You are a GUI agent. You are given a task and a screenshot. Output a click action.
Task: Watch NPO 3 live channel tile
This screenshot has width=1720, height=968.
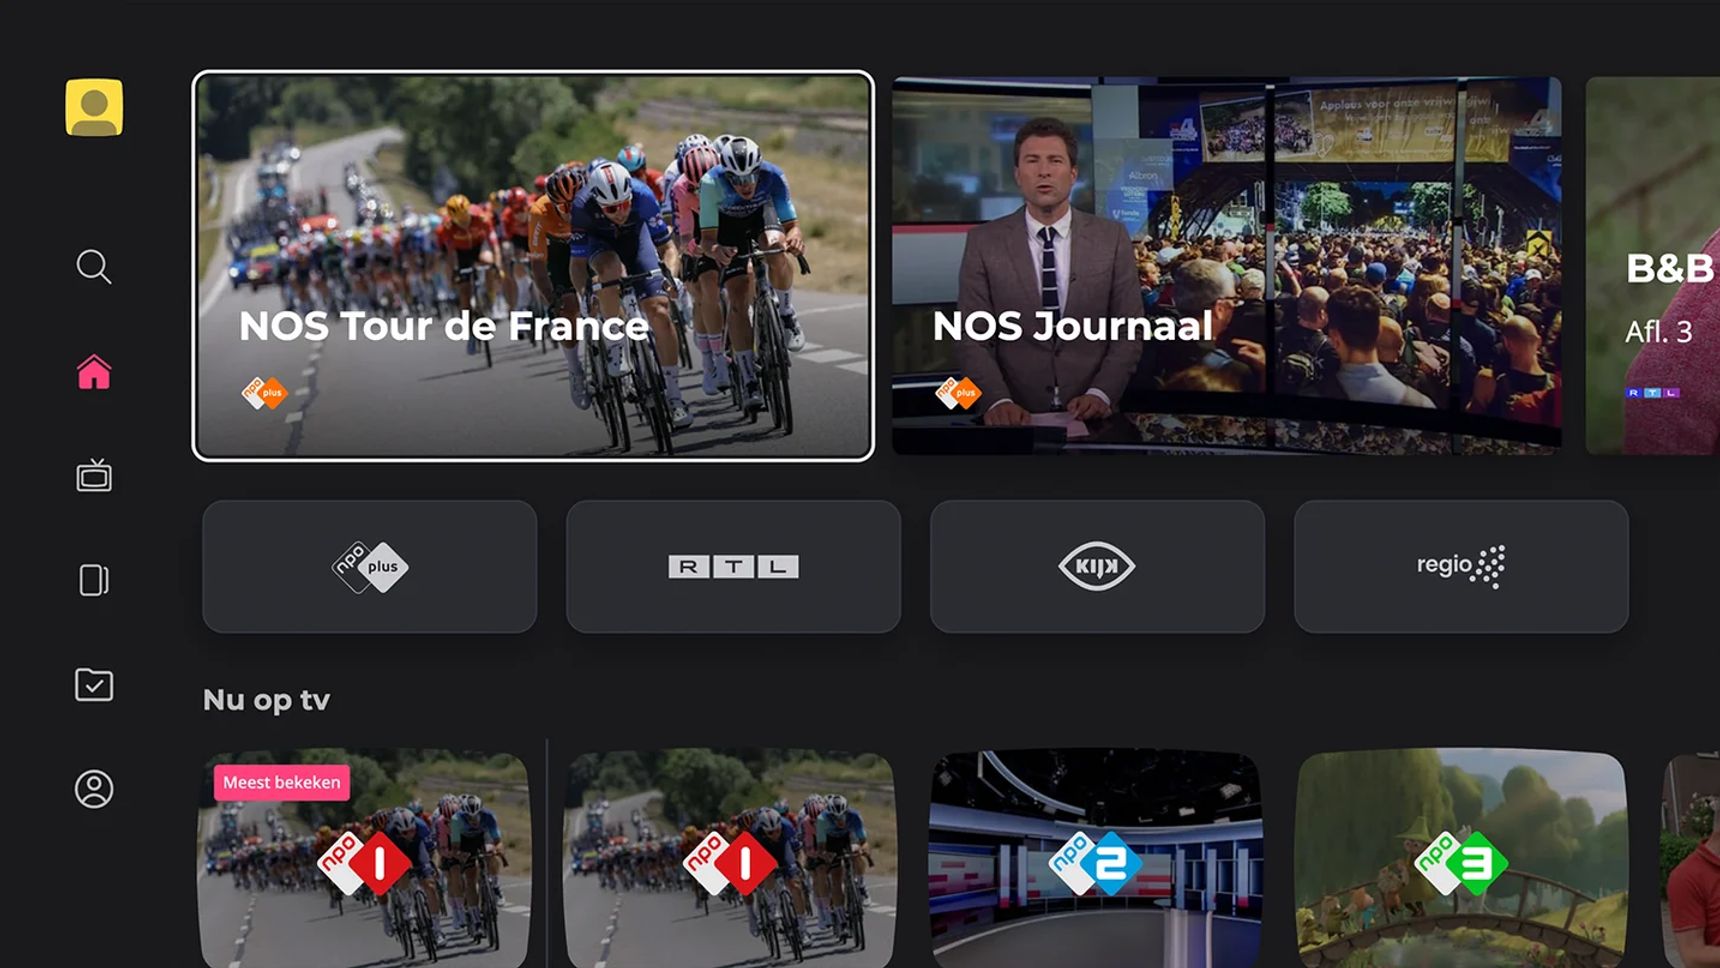(1461, 859)
